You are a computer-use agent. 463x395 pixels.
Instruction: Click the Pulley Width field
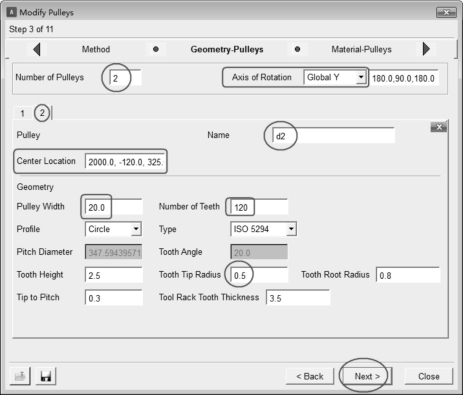pyautogui.click(x=114, y=207)
